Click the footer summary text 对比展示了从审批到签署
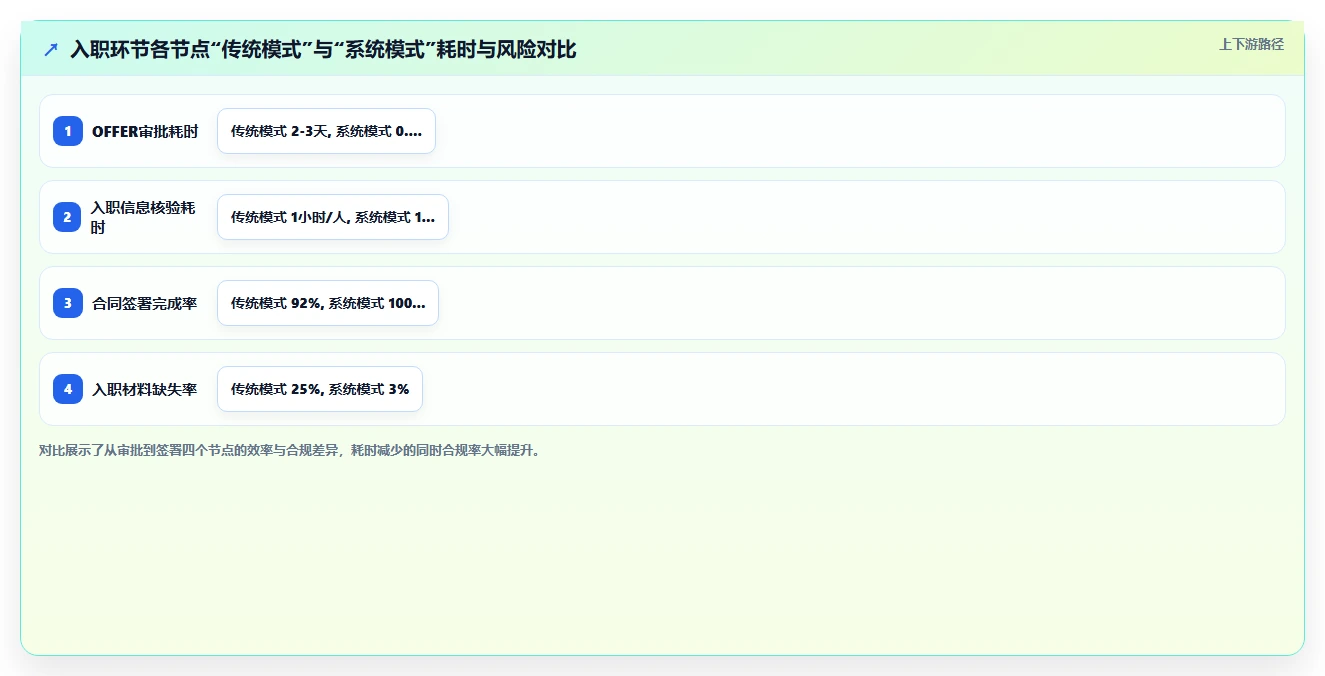Screen dimensions: 1325x676 290,451
